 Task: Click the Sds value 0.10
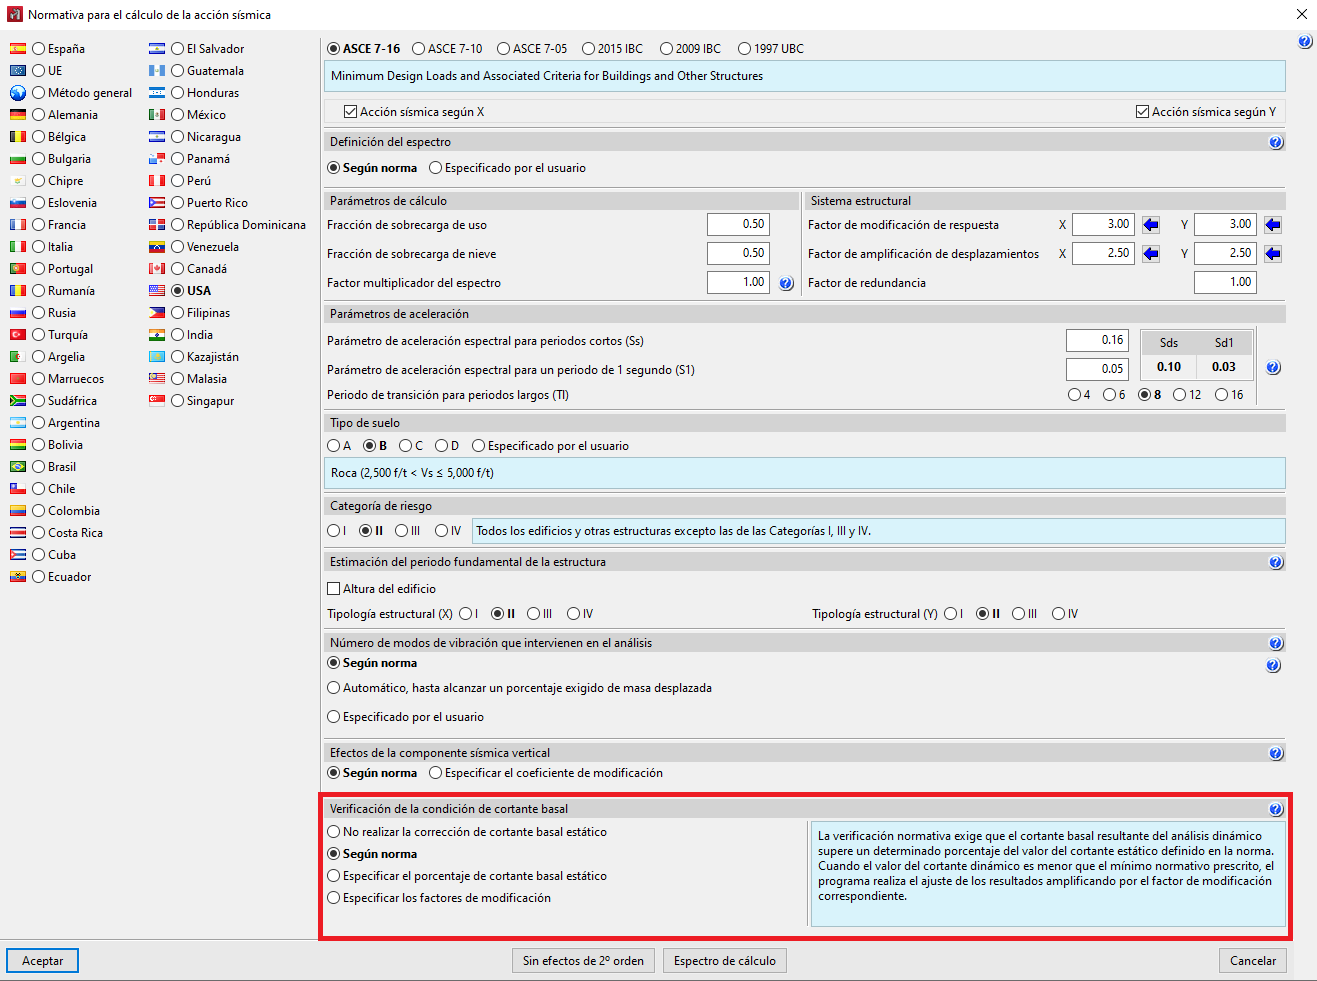[x=1169, y=367]
